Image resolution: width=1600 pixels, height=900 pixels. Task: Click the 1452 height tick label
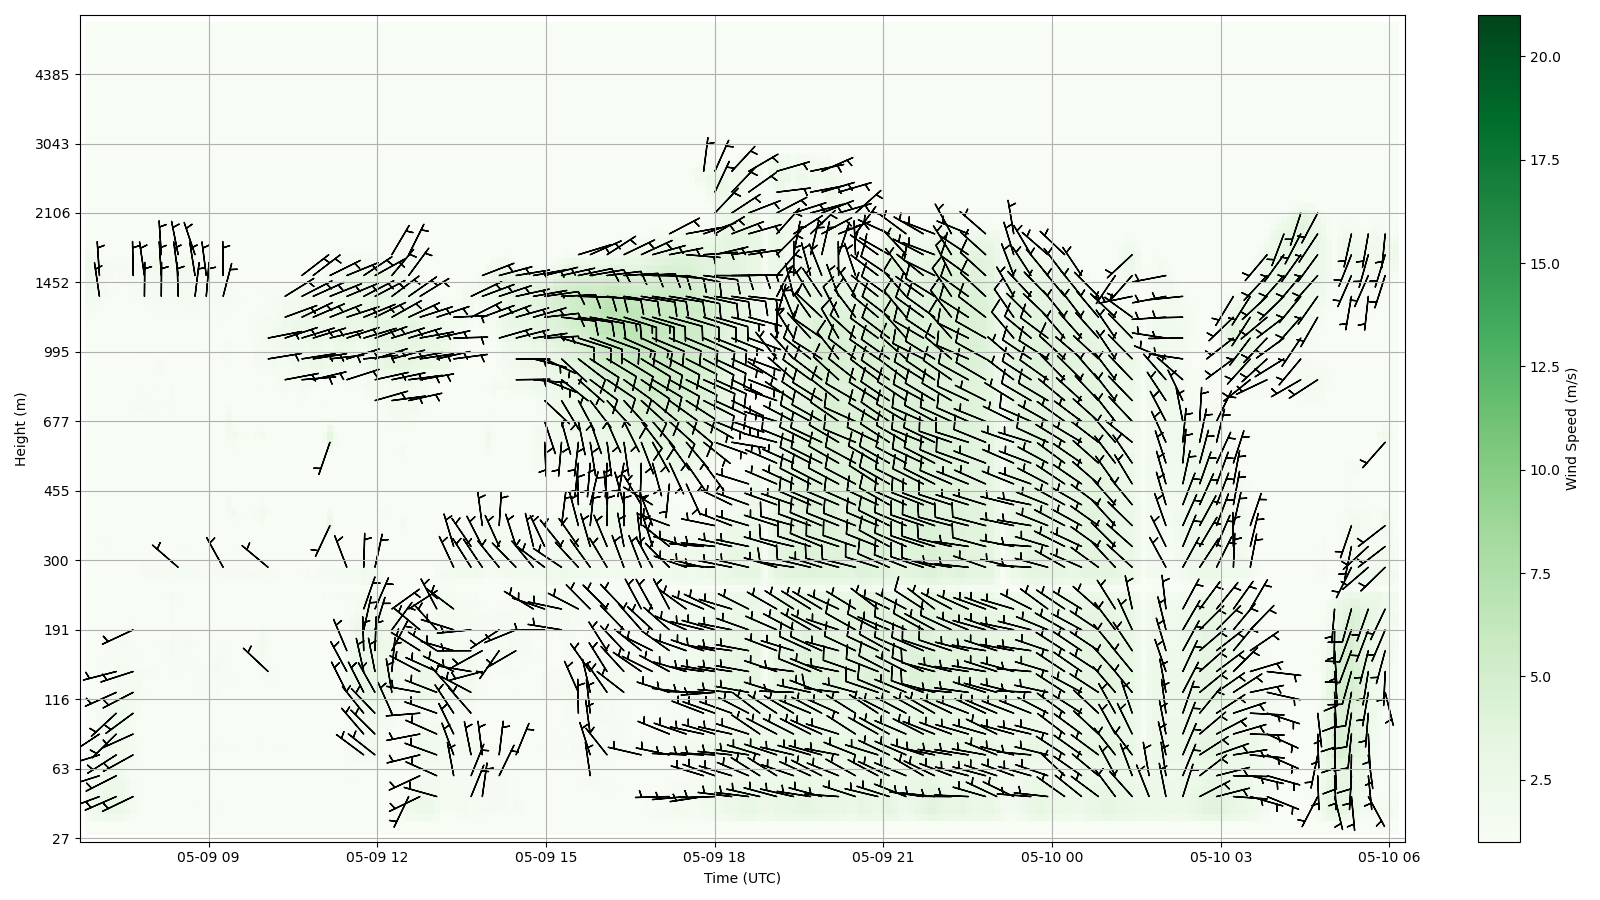(52, 283)
